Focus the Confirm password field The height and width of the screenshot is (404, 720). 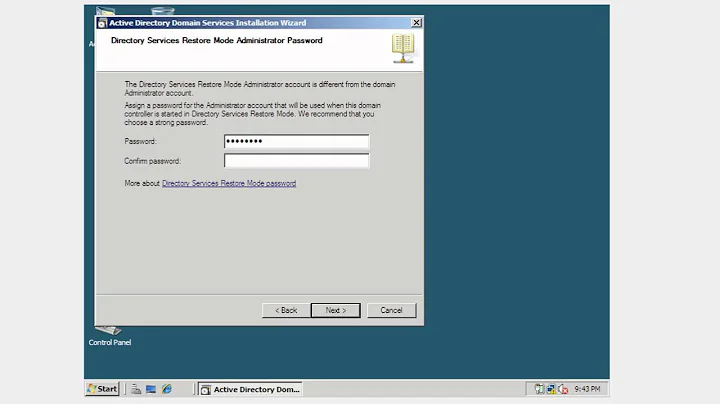point(296,161)
